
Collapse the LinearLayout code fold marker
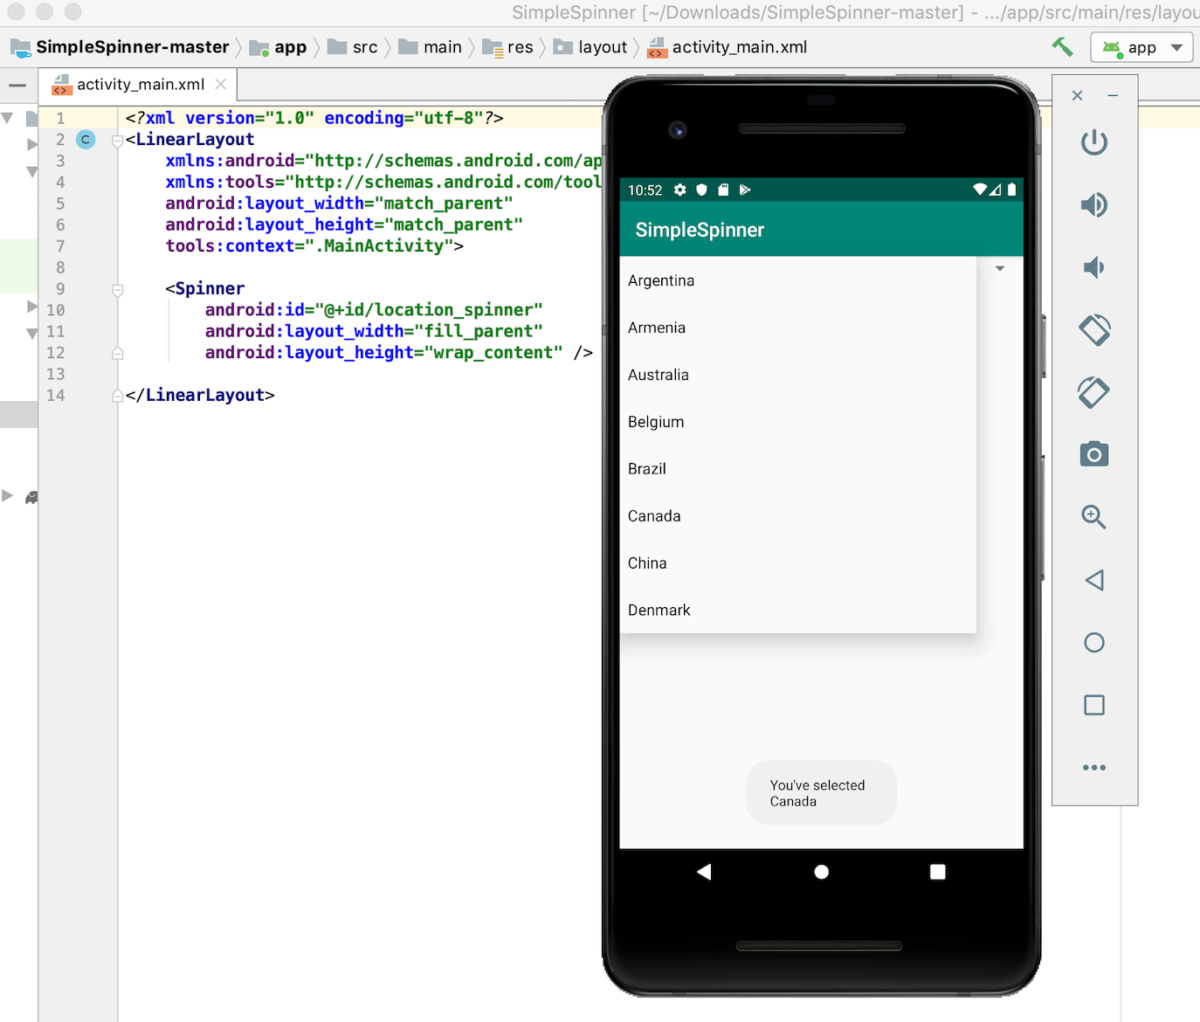118,140
